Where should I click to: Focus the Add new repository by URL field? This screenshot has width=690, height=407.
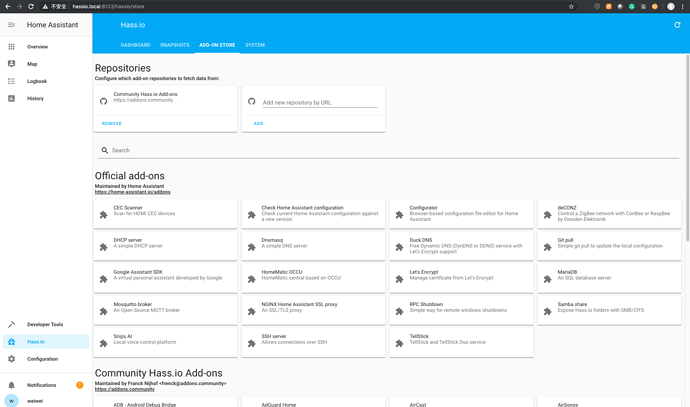pyautogui.click(x=320, y=103)
